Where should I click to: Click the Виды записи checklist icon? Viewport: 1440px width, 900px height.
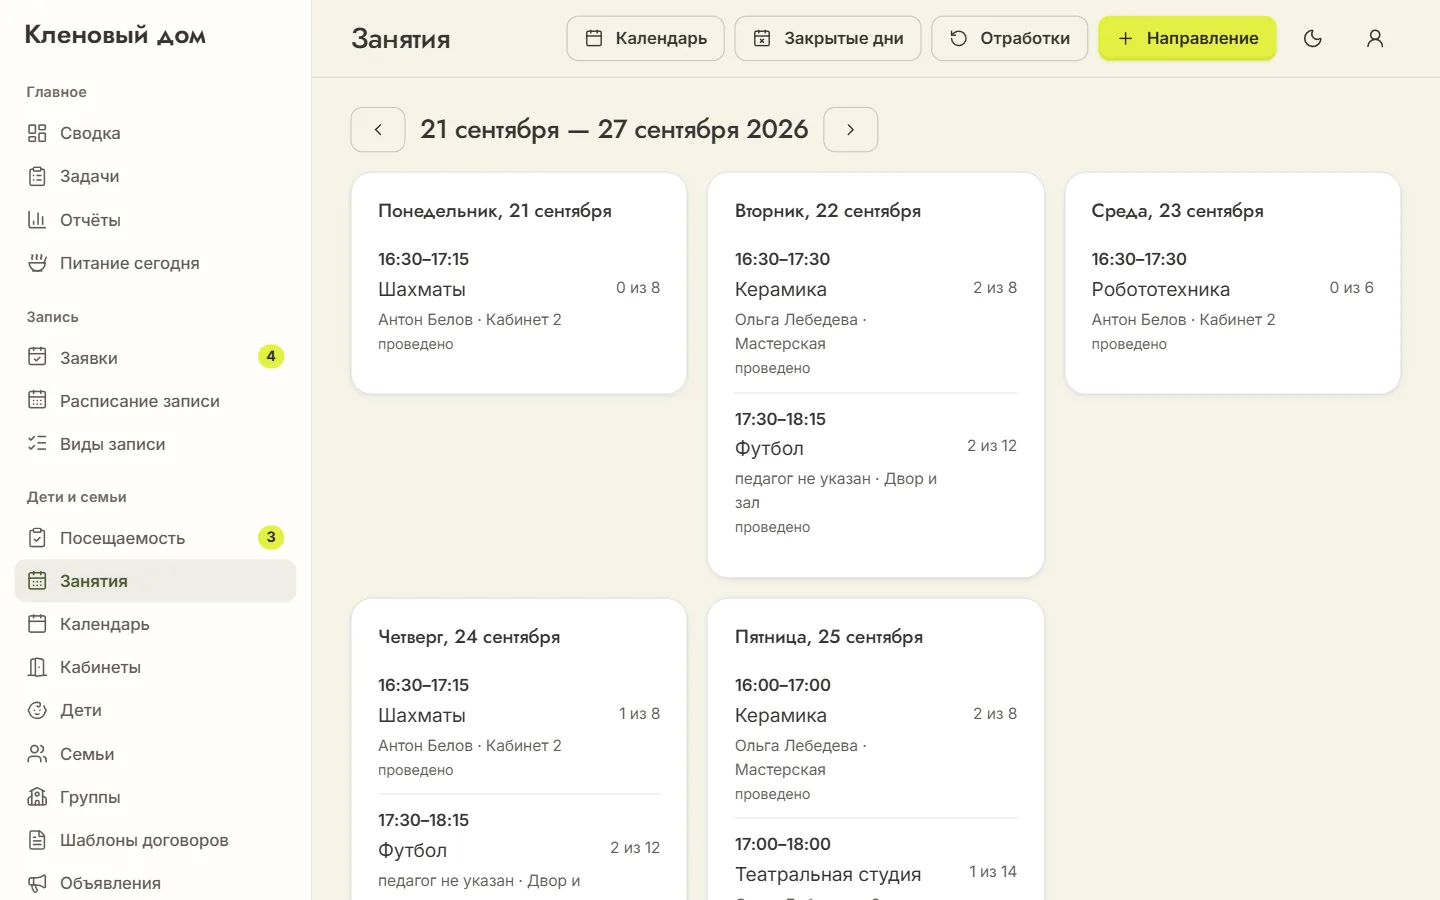click(x=37, y=443)
